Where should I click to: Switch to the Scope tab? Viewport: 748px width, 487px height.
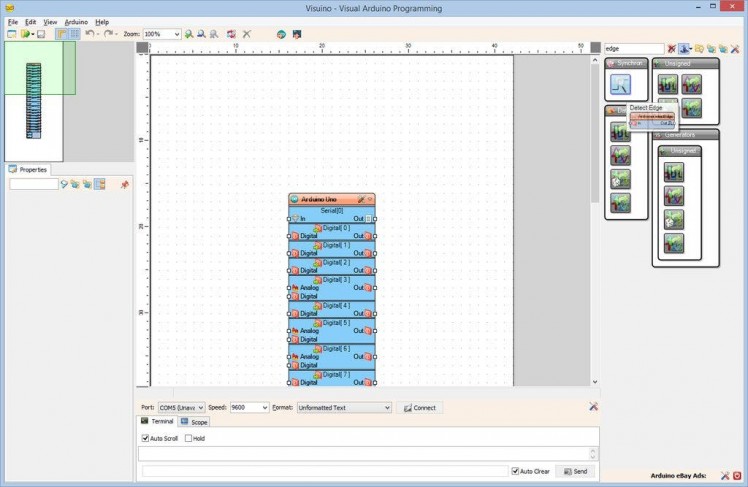click(194, 422)
